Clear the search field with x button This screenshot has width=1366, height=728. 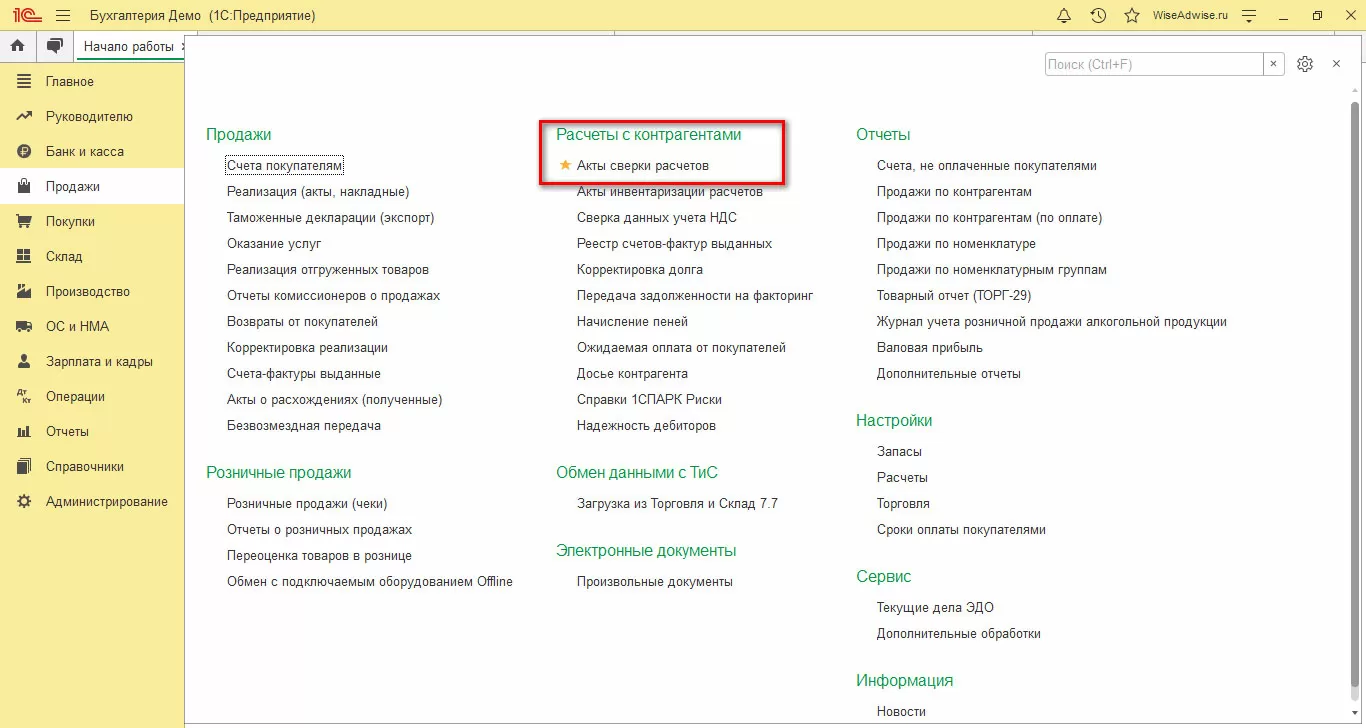(1274, 64)
